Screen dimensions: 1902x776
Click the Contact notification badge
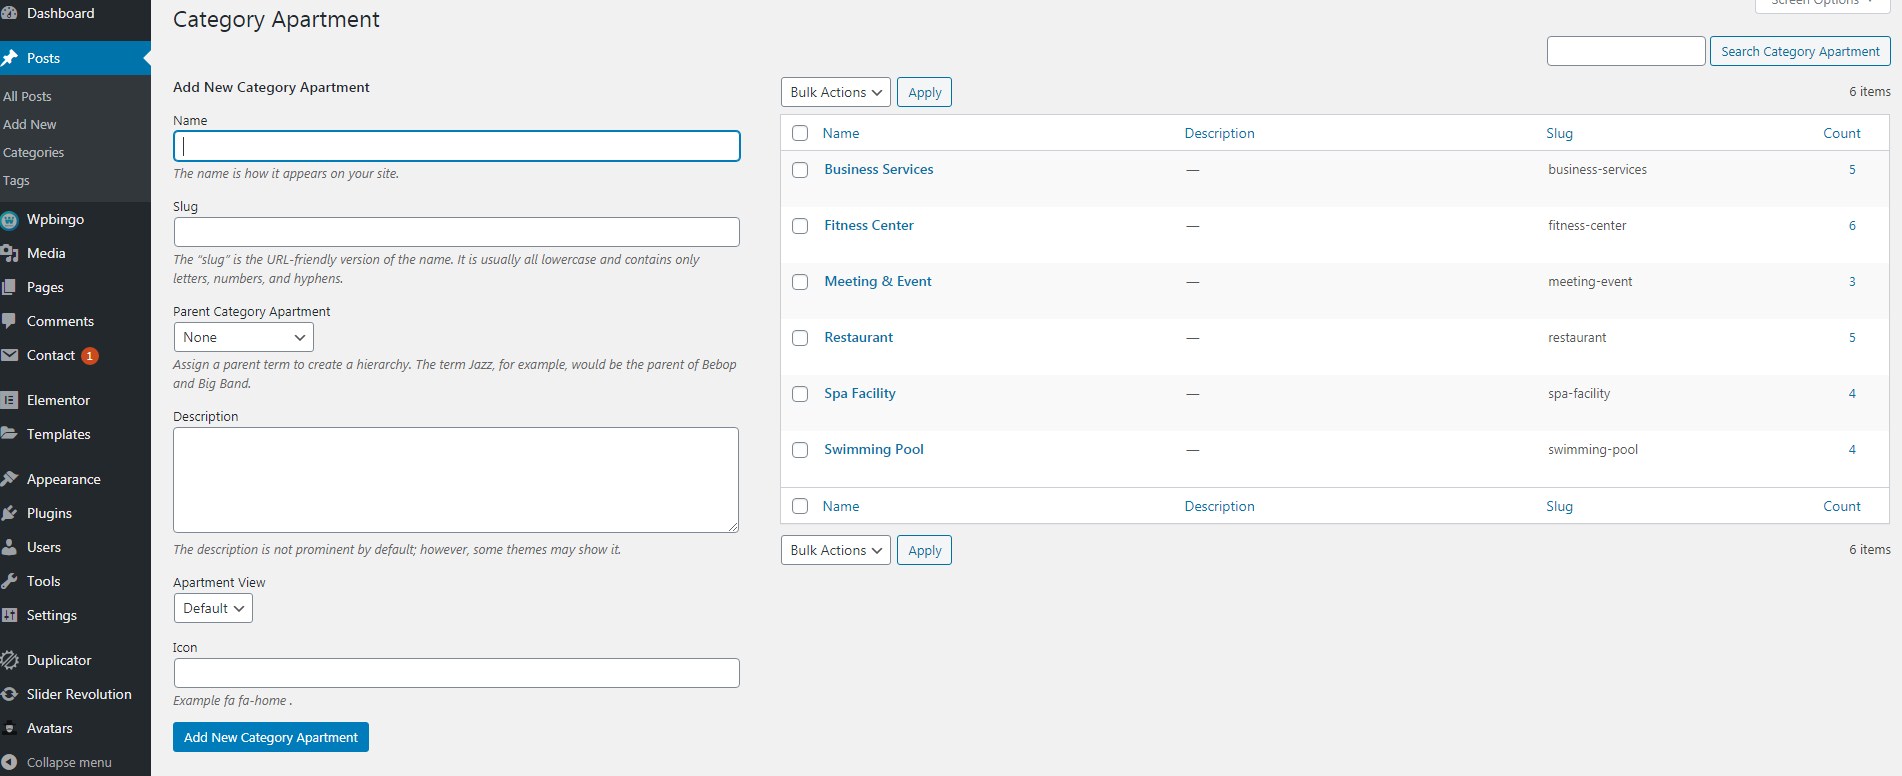click(x=90, y=356)
